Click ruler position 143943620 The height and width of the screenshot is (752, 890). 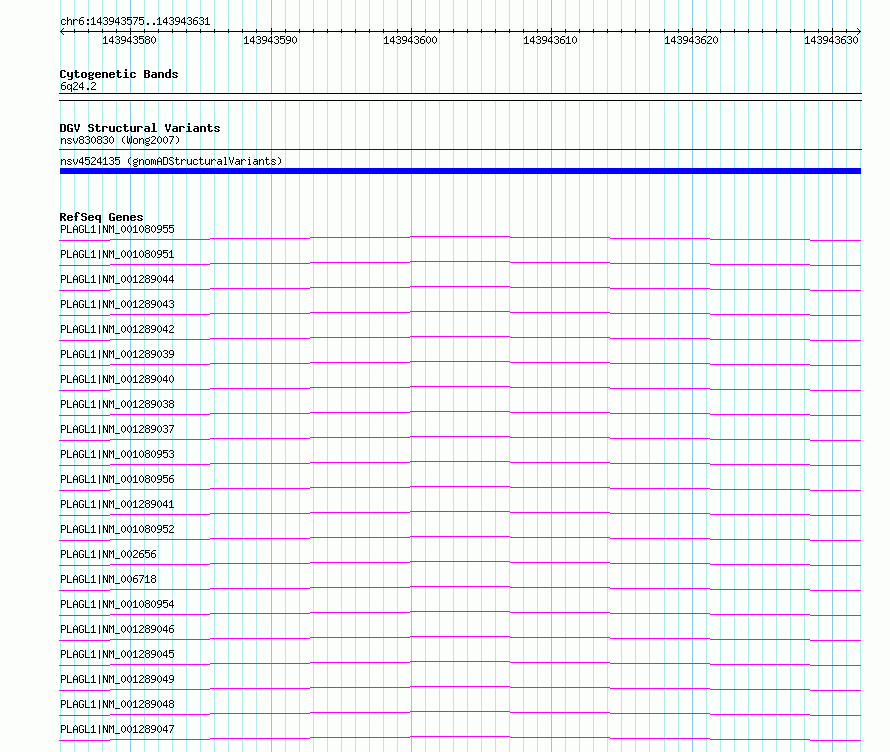click(x=691, y=40)
